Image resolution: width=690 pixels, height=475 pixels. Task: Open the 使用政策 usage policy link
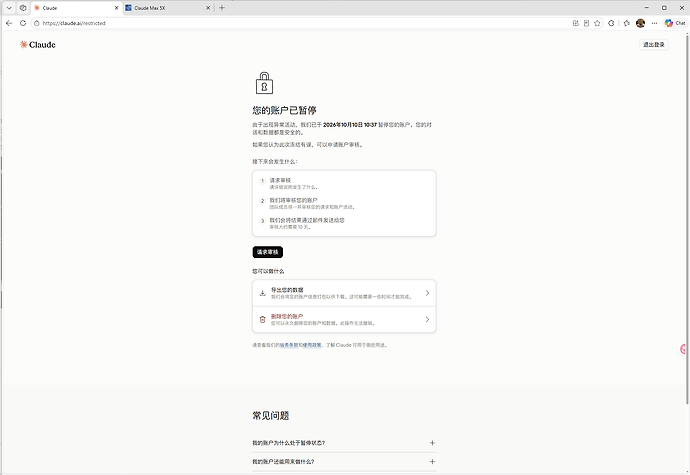tap(312, 345)
